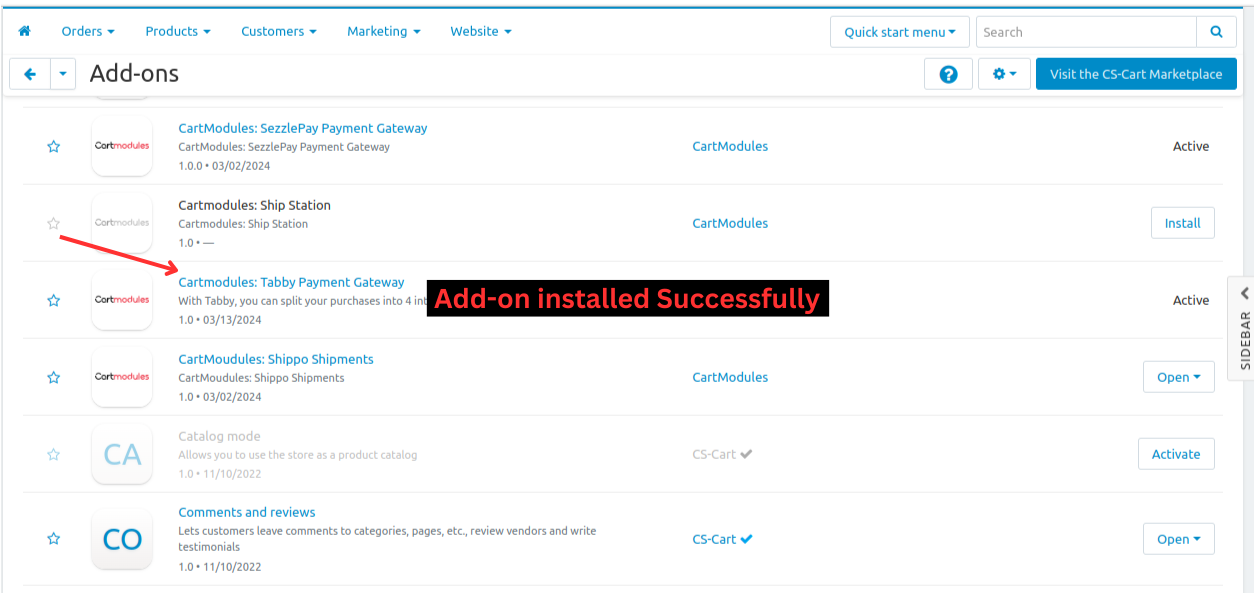The image size is (1254, 593).
Task: Toggle favorite star for Comments and reviews
Action: tap(54, 539)
